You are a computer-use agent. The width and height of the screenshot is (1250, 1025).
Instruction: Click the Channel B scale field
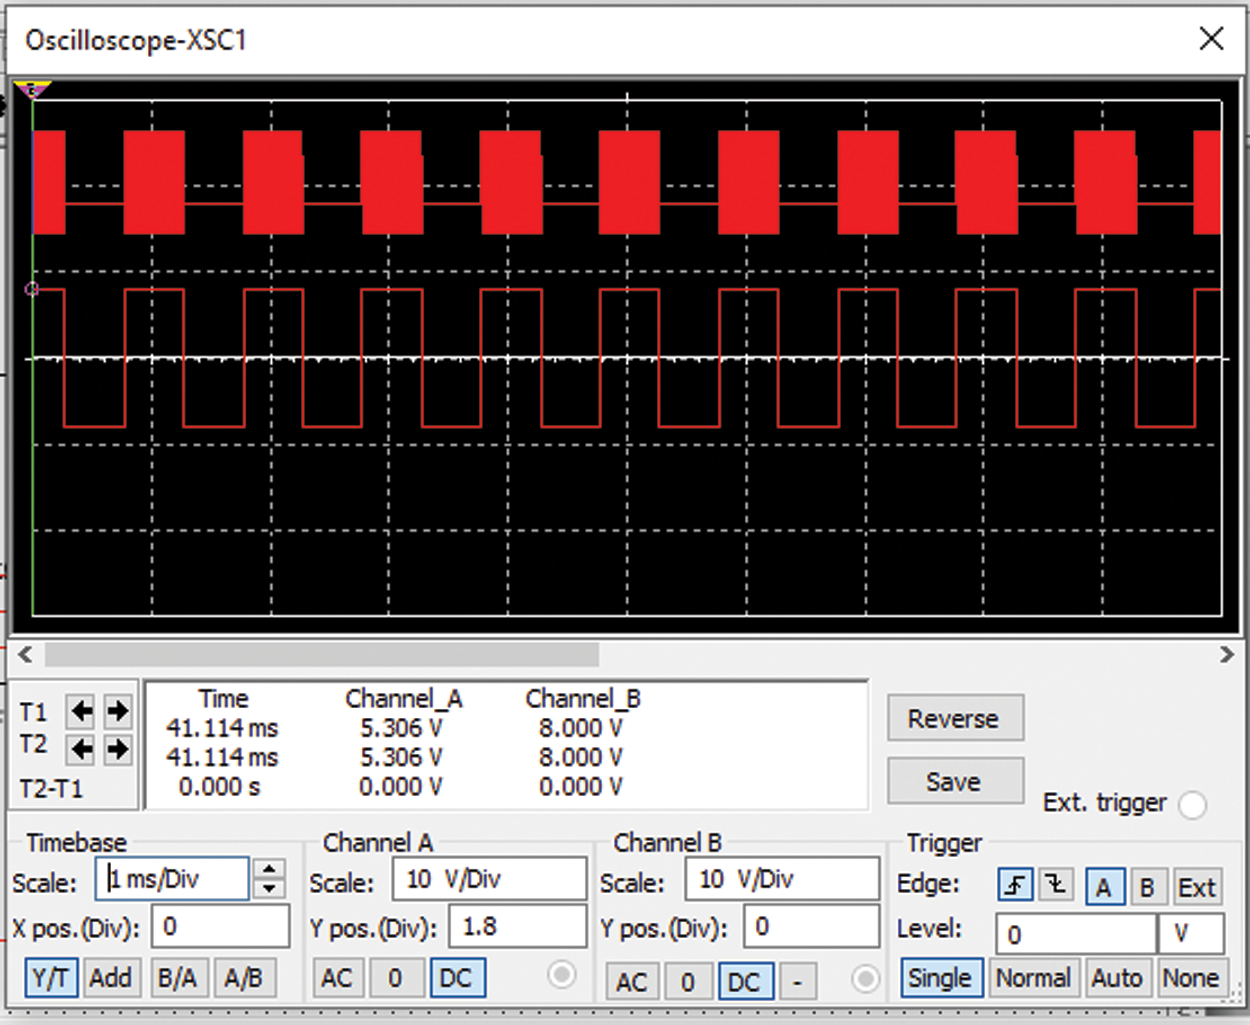[782, 879]
